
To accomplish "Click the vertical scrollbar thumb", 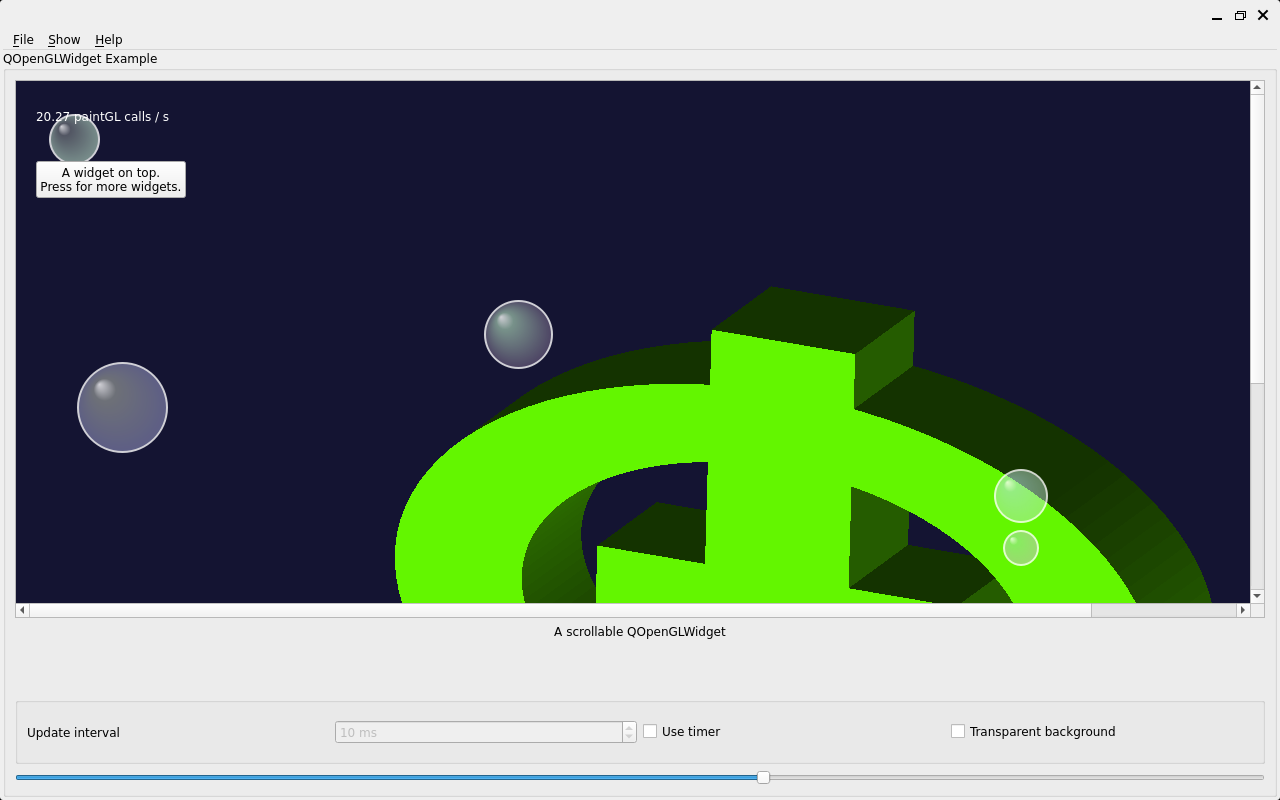I will coord(1257,238).
